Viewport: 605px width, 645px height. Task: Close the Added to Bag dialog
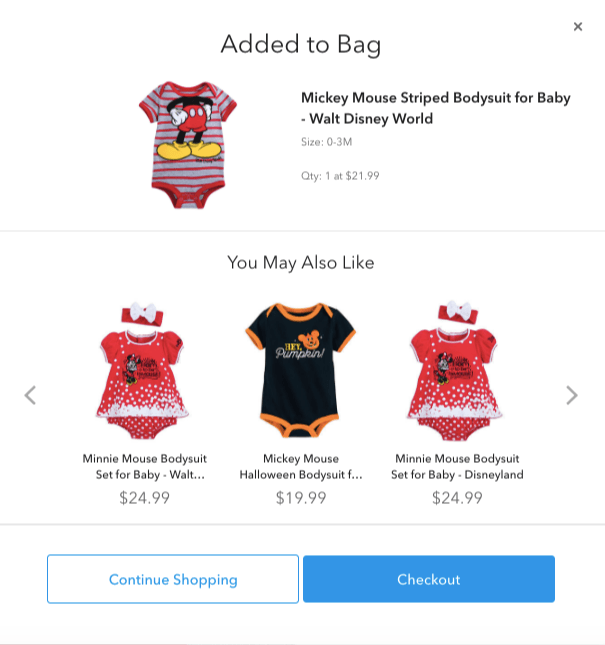577,27
